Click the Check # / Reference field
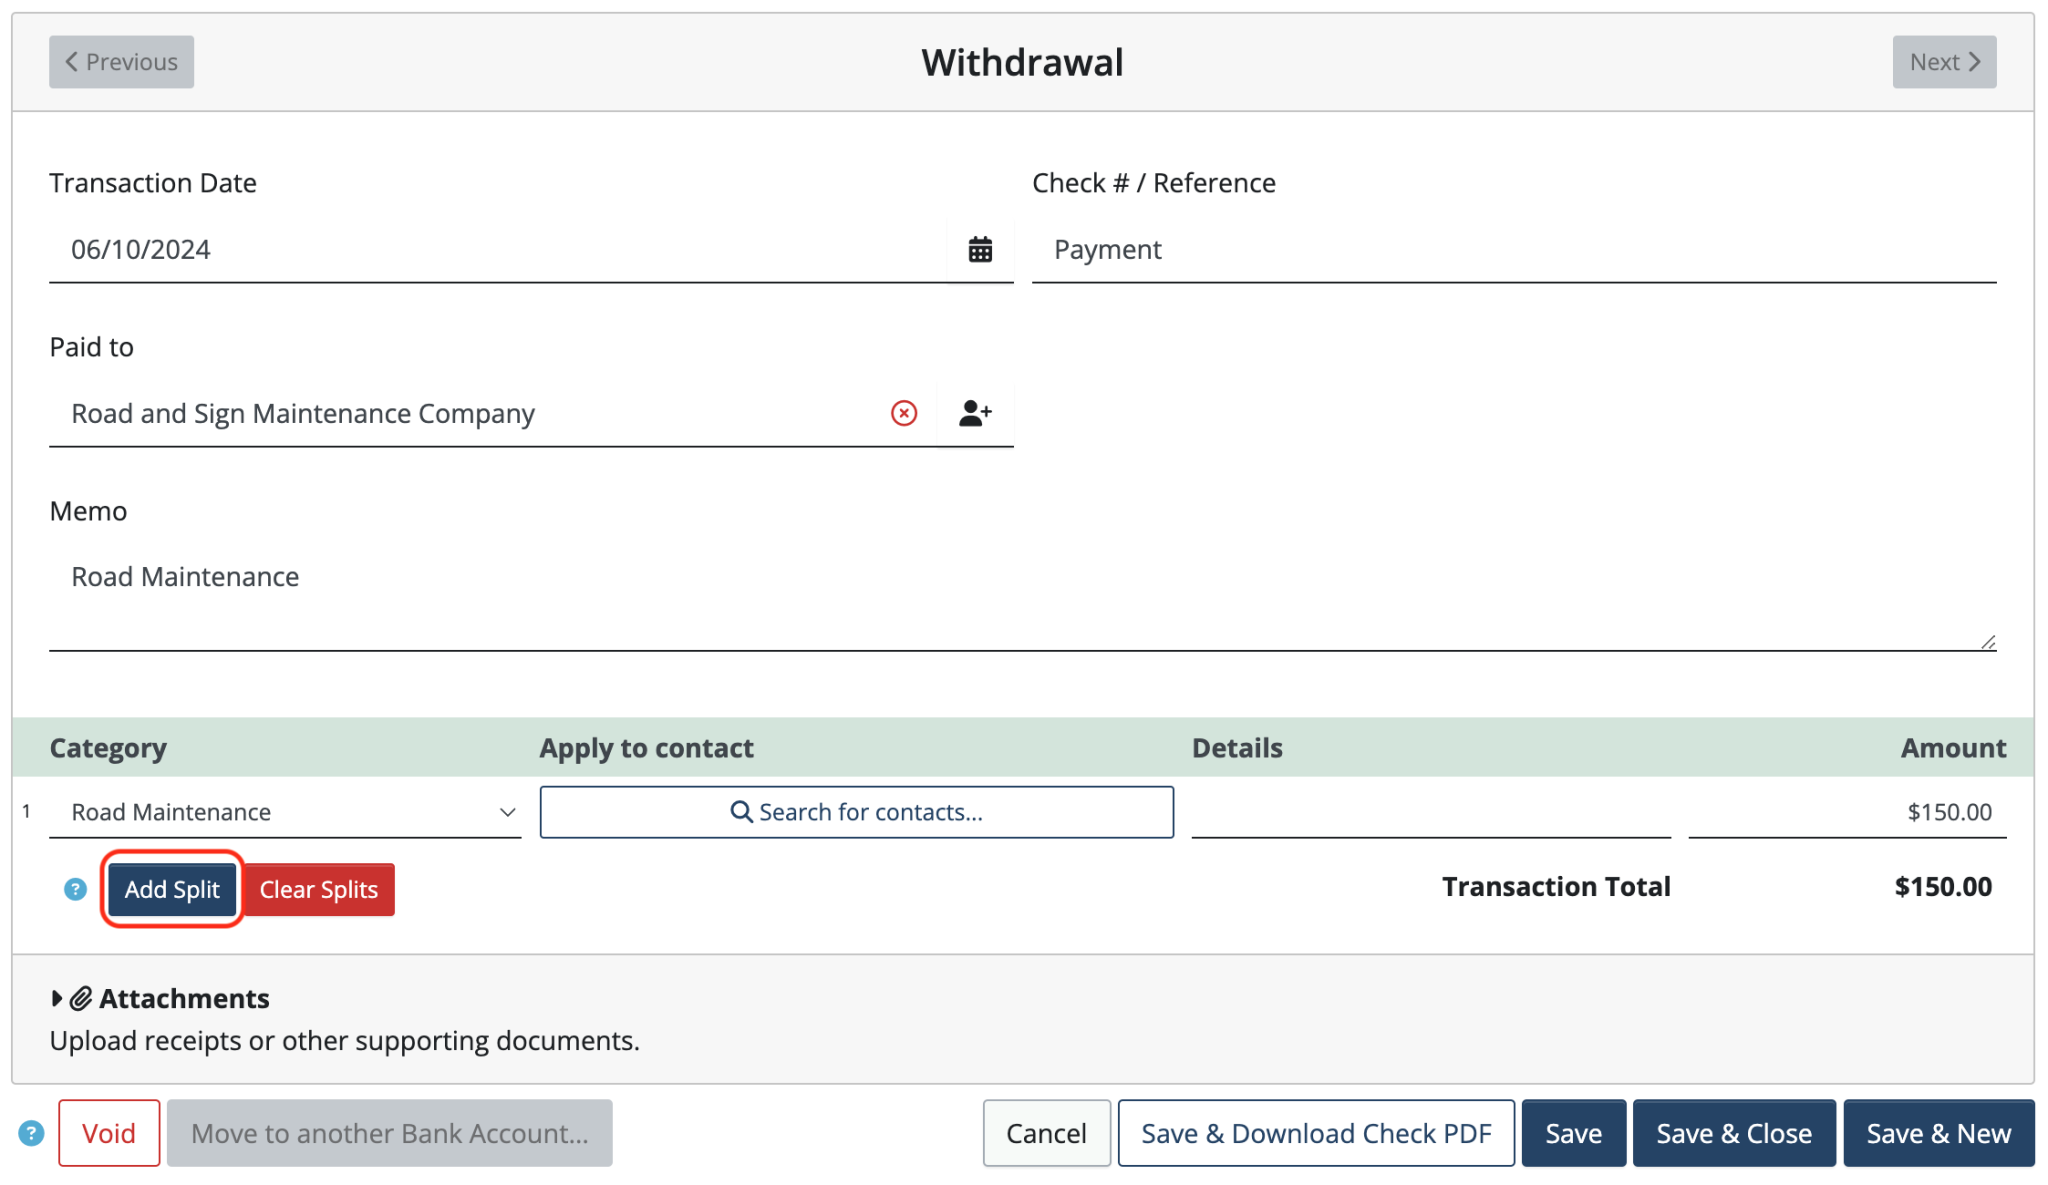 1513,250
